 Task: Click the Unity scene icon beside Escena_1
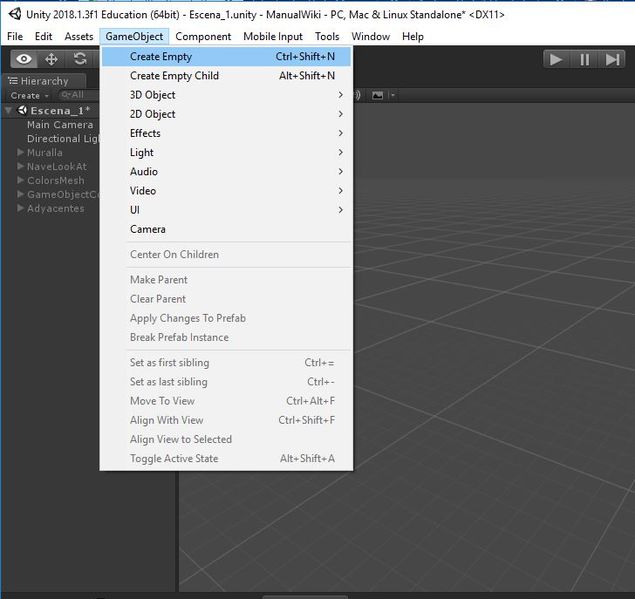click(22, 110)
